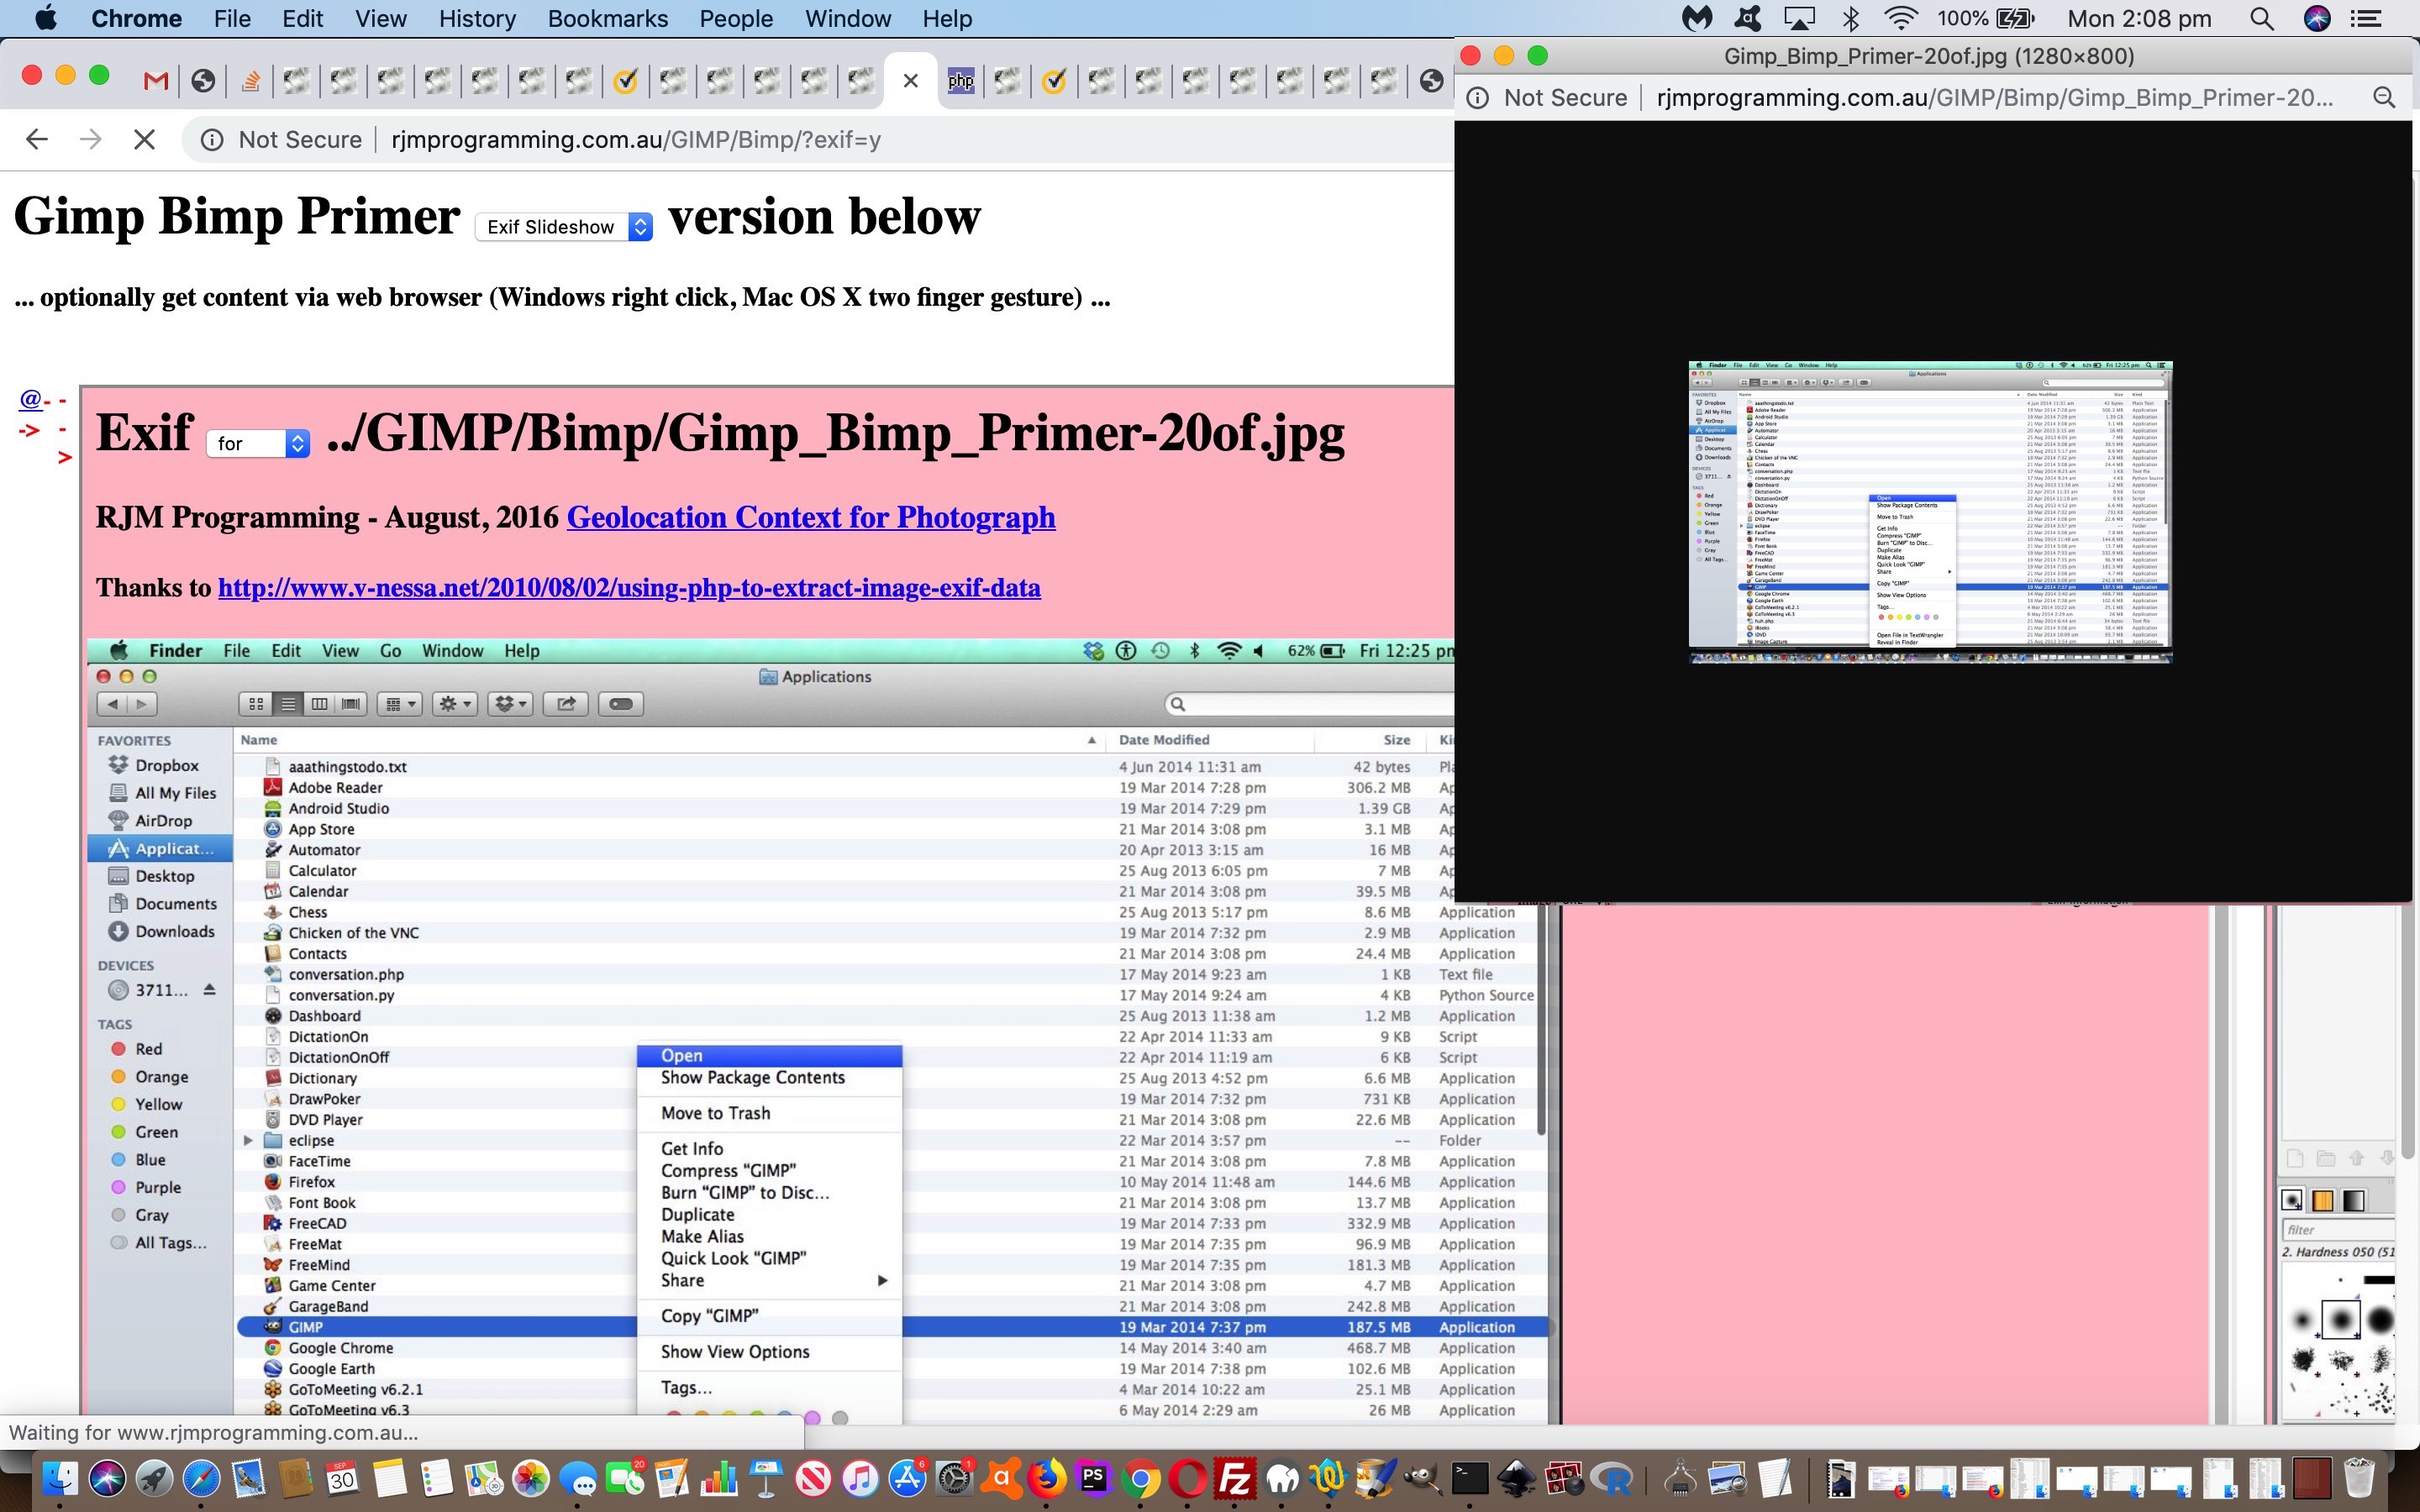Screen dimensions: 2420x1512
Task: Open the Gmail tab
Action: [155, 81]
